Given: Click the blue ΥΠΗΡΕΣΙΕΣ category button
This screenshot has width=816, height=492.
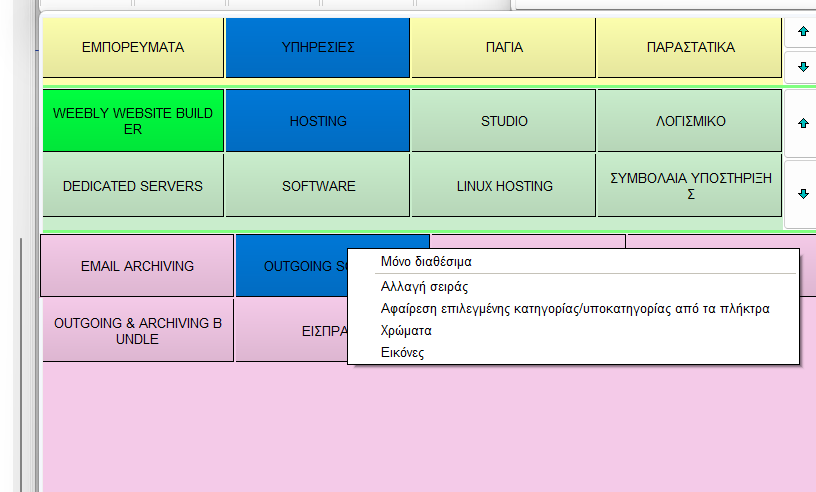Looking at the screenshot, I should [318, 47].
